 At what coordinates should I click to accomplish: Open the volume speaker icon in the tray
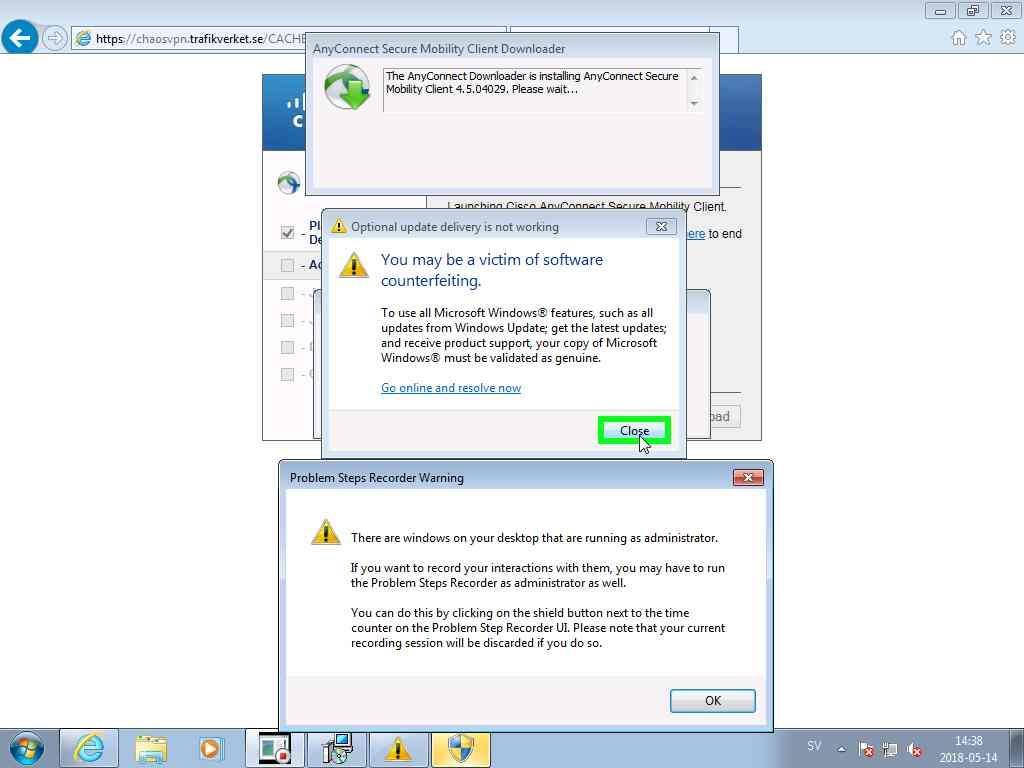click(x=915, y=750)
